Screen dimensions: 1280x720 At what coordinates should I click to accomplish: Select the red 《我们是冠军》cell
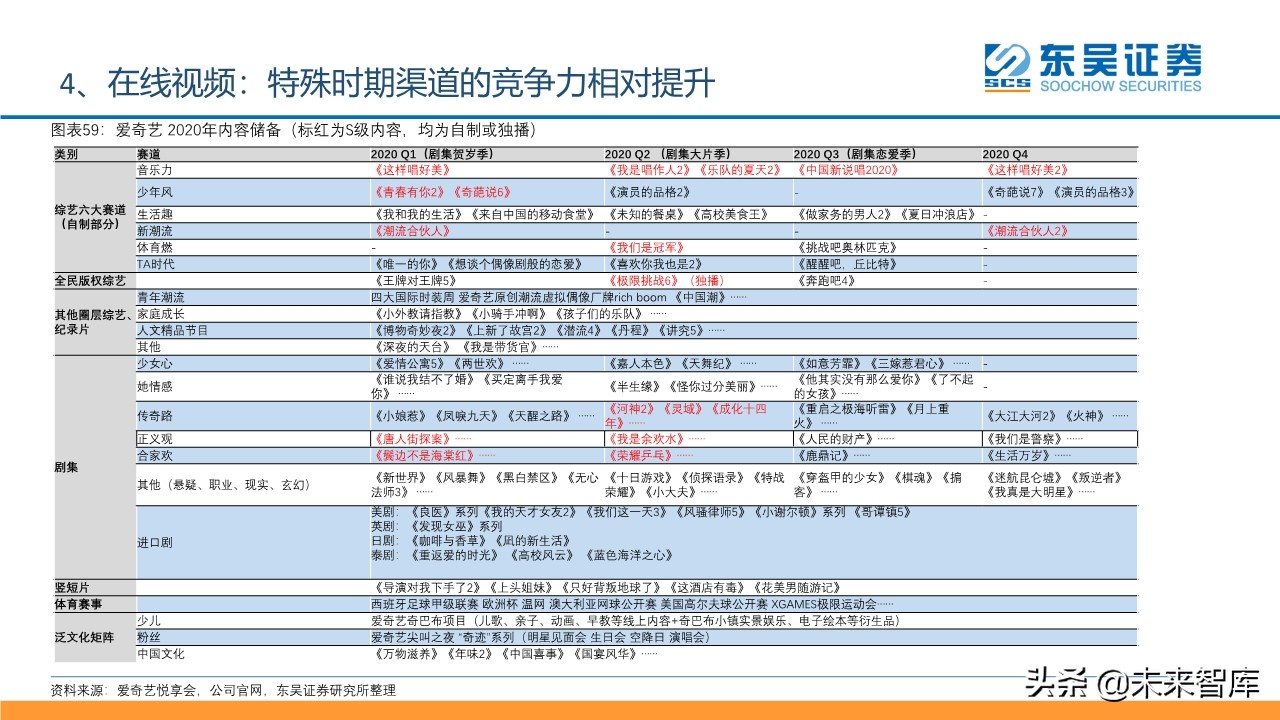click(646, 247)
